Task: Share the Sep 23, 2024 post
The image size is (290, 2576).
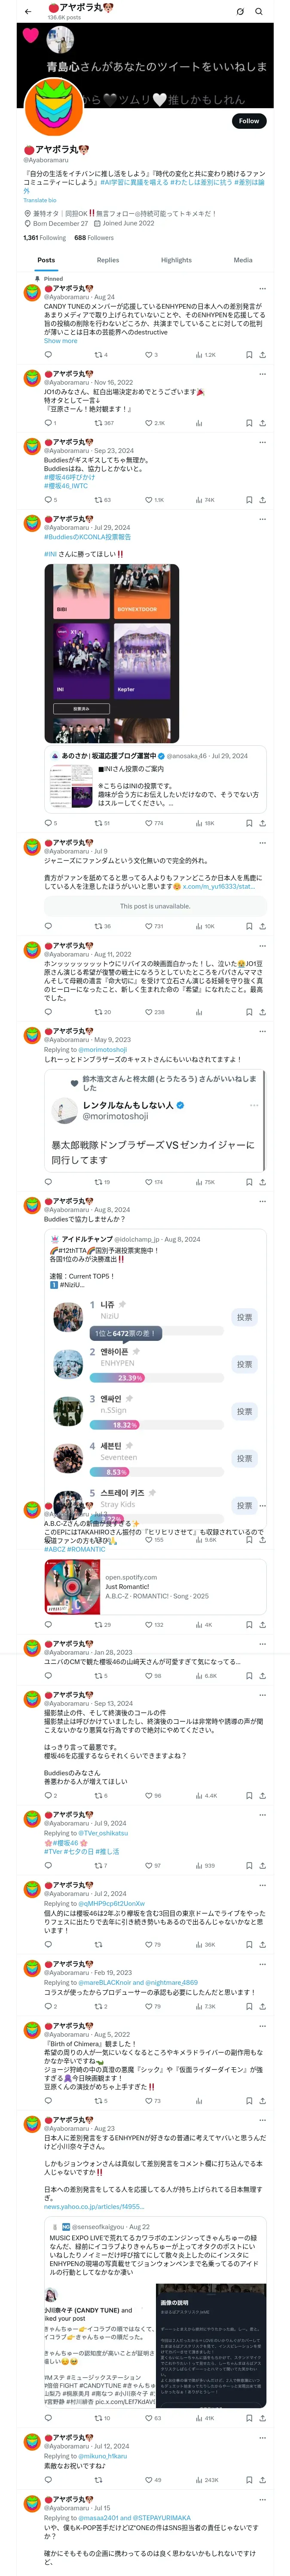Action: tap(262, 499)
